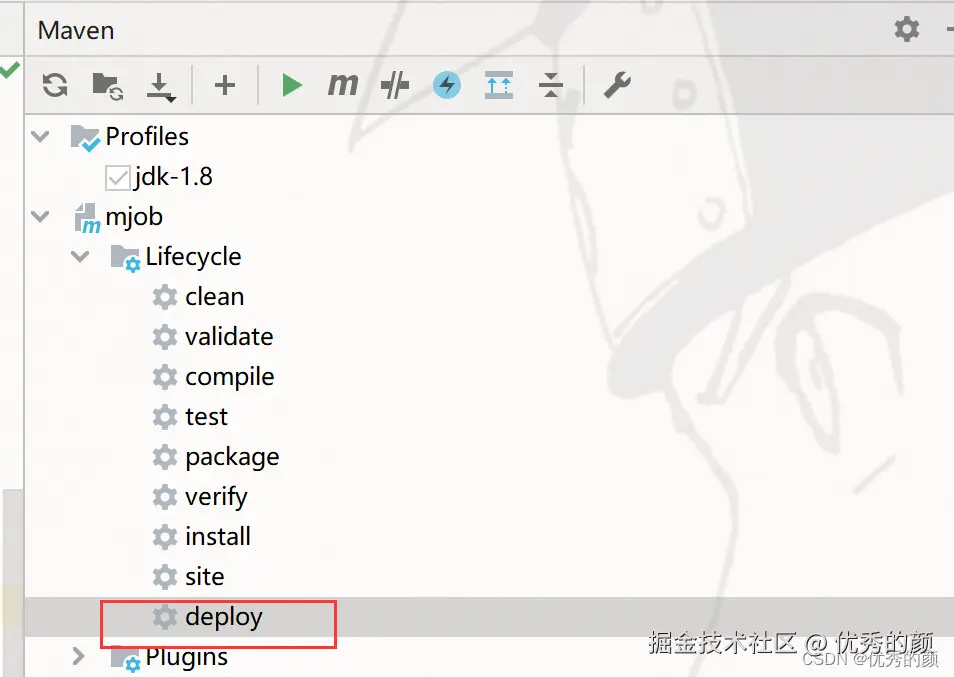Select the Profiles folder icon
This screenshot has width=954, height=677.
coord(85,137)
